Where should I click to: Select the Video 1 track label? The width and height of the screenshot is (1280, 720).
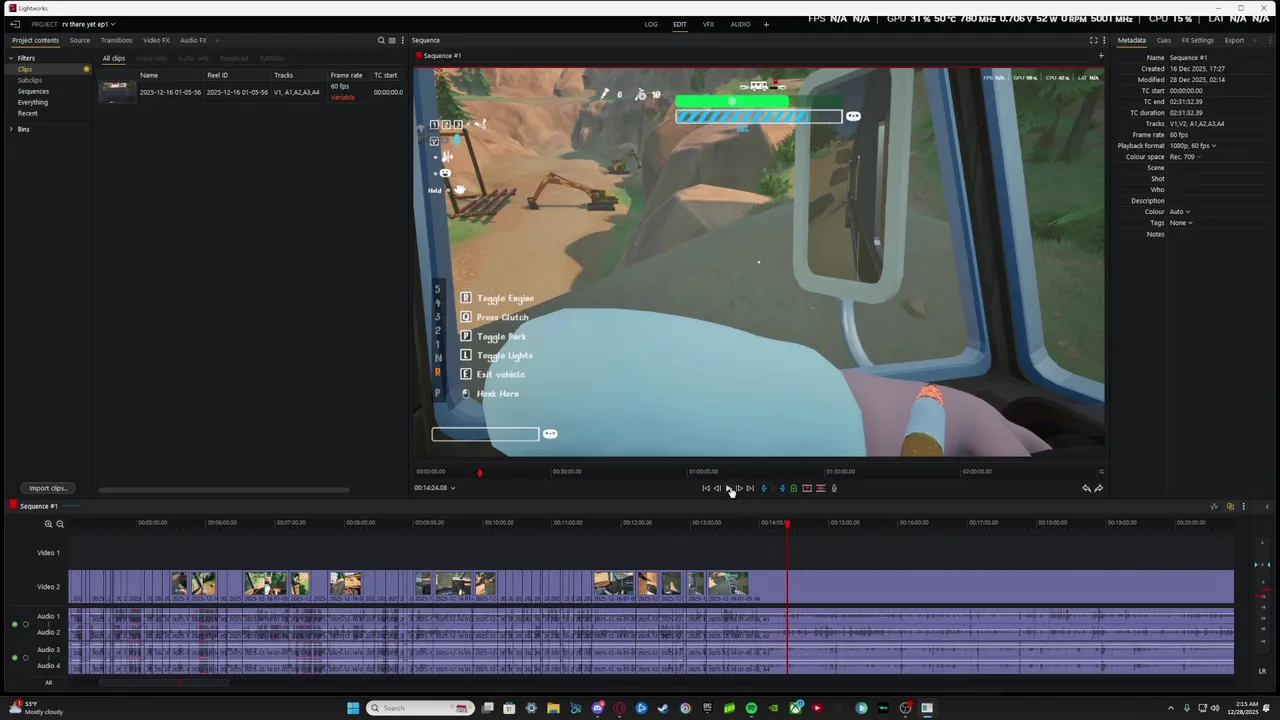[48, 552]
